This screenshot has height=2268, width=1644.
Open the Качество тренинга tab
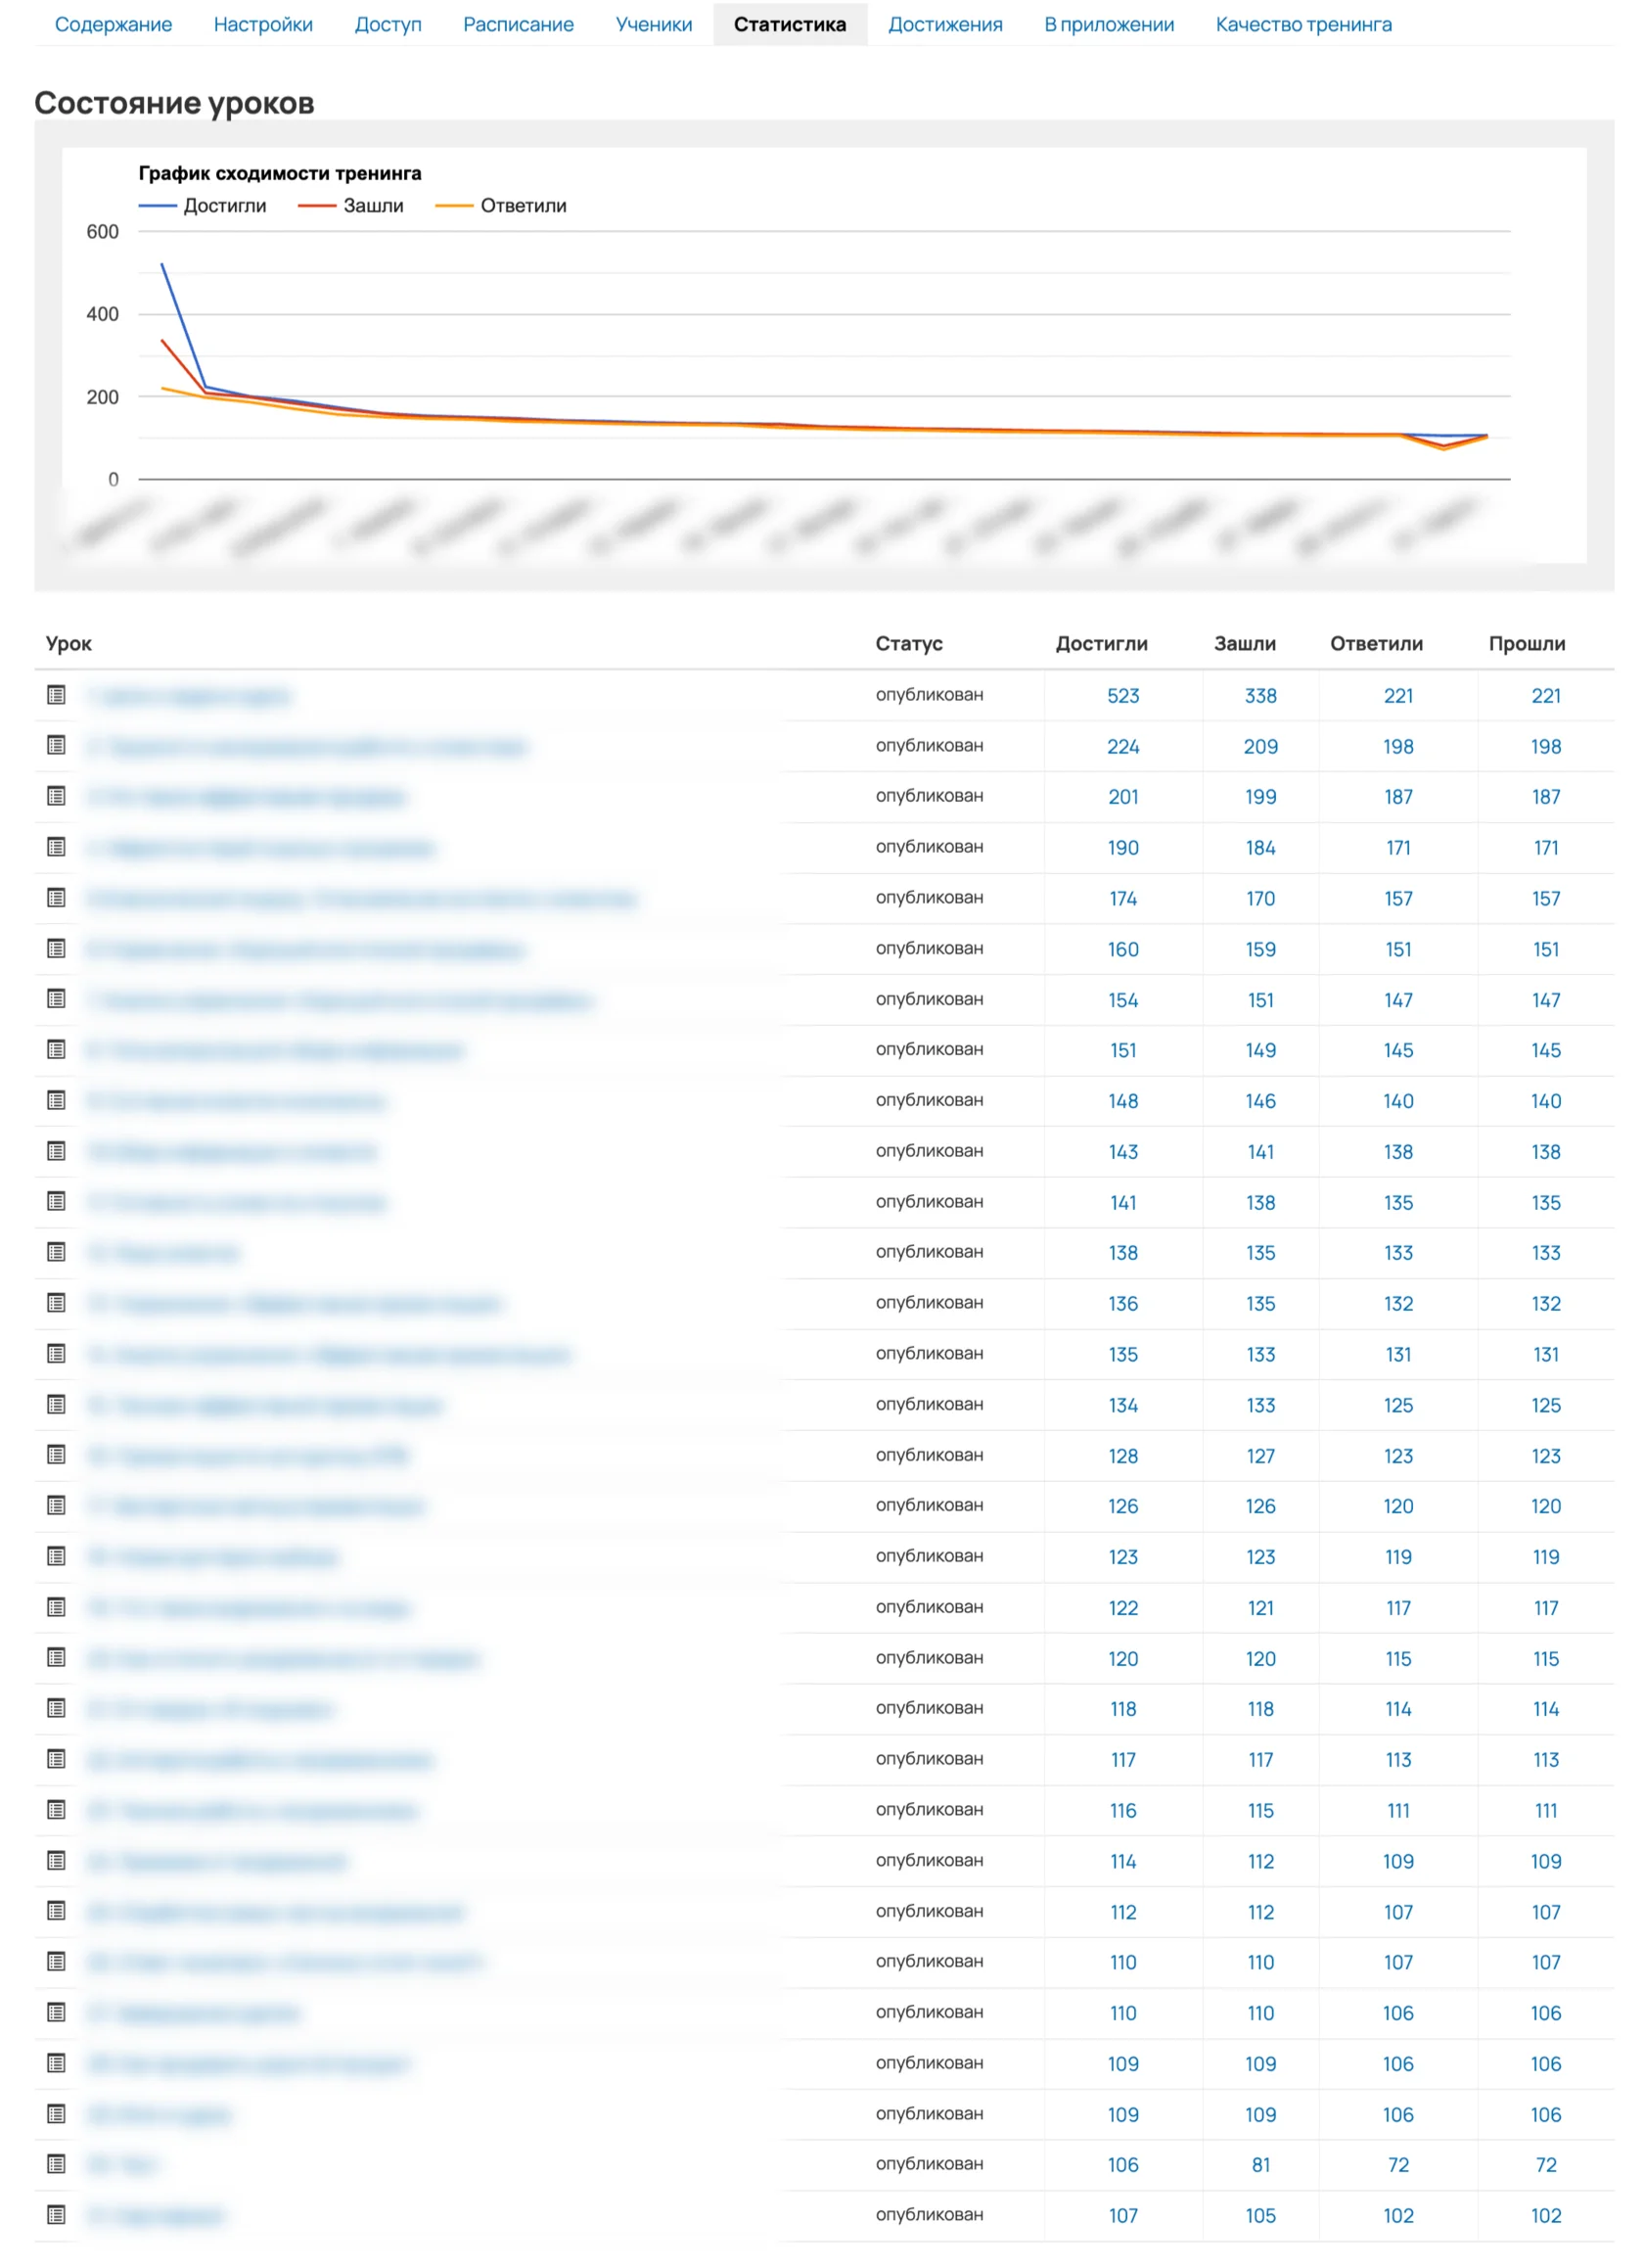[x=1304, y=24]
